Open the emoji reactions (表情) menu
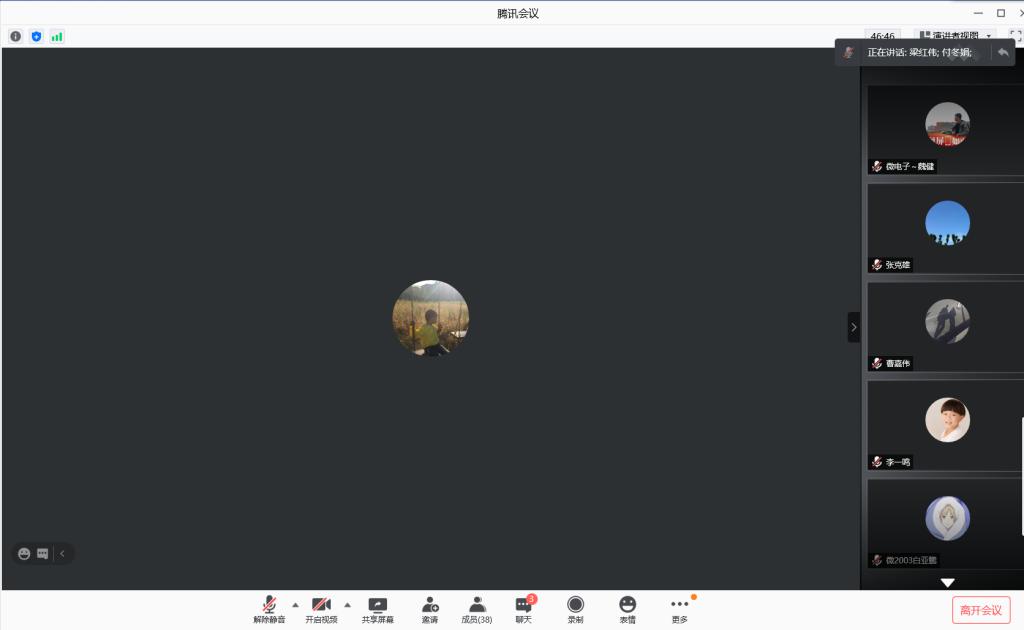Image resolution: width=1024 pixels, height=630 pixels. point(627,609)
